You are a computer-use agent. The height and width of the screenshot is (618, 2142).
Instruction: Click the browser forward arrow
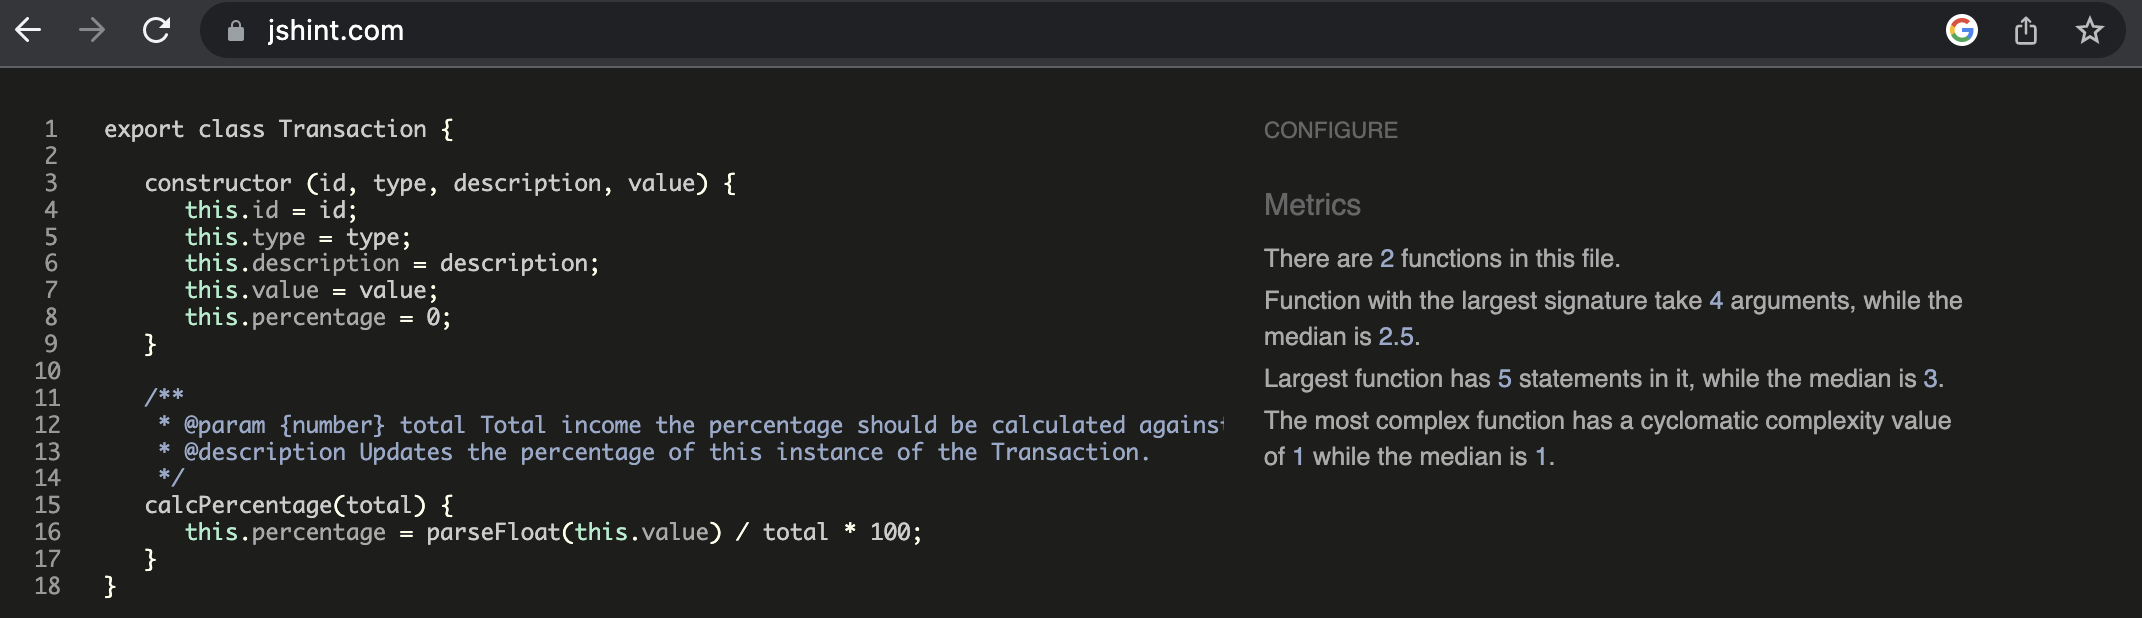tap(92, 30)
